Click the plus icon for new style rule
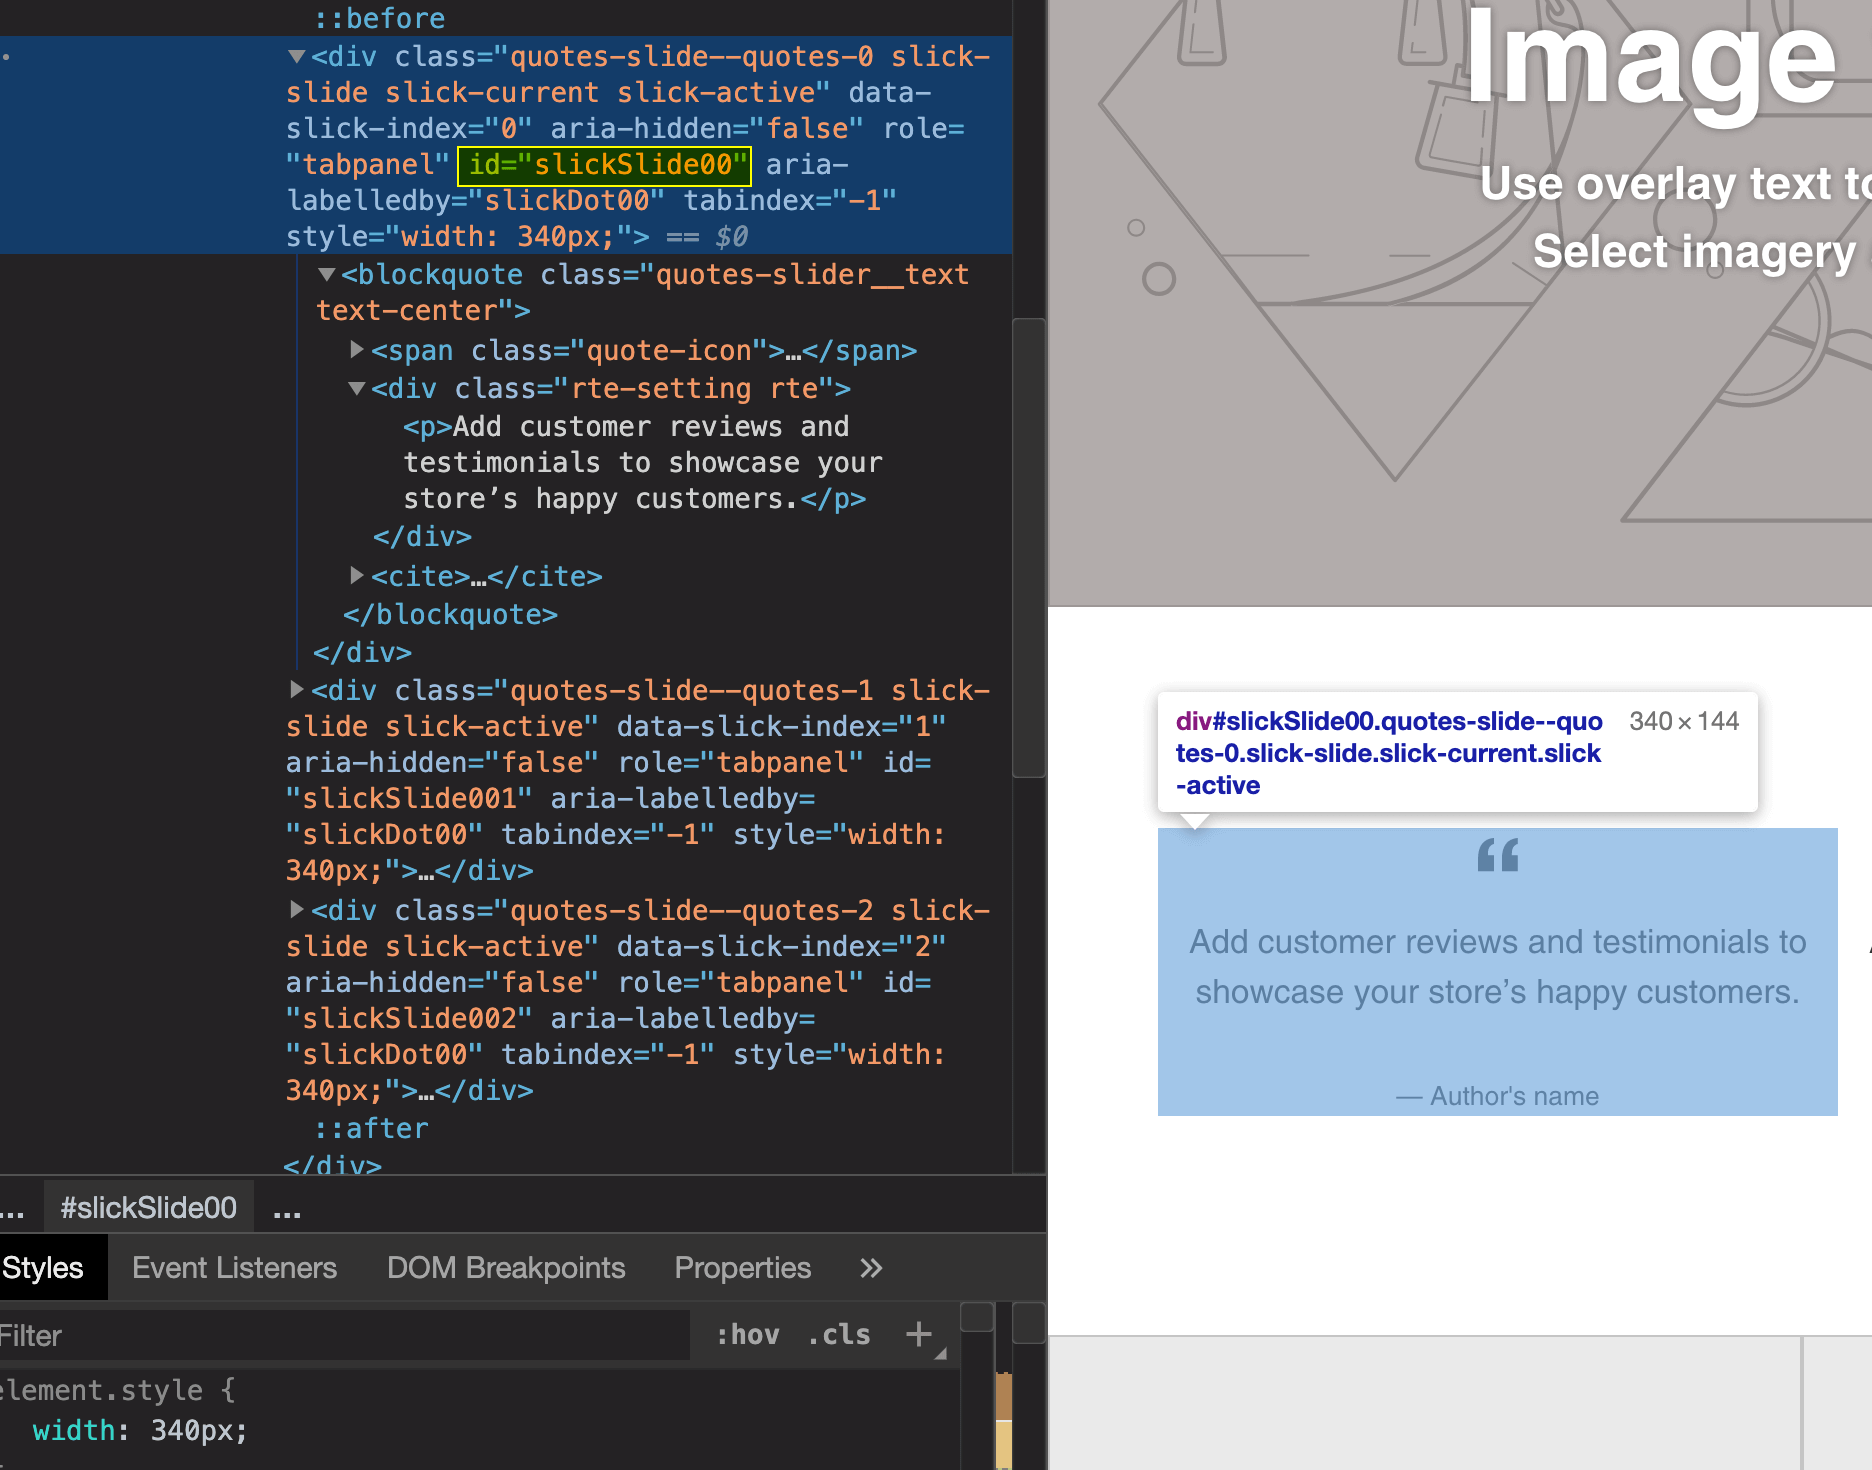The height and width of the screenshot is (1470, 1872). pyautogui.click(x=918, y=1334)
